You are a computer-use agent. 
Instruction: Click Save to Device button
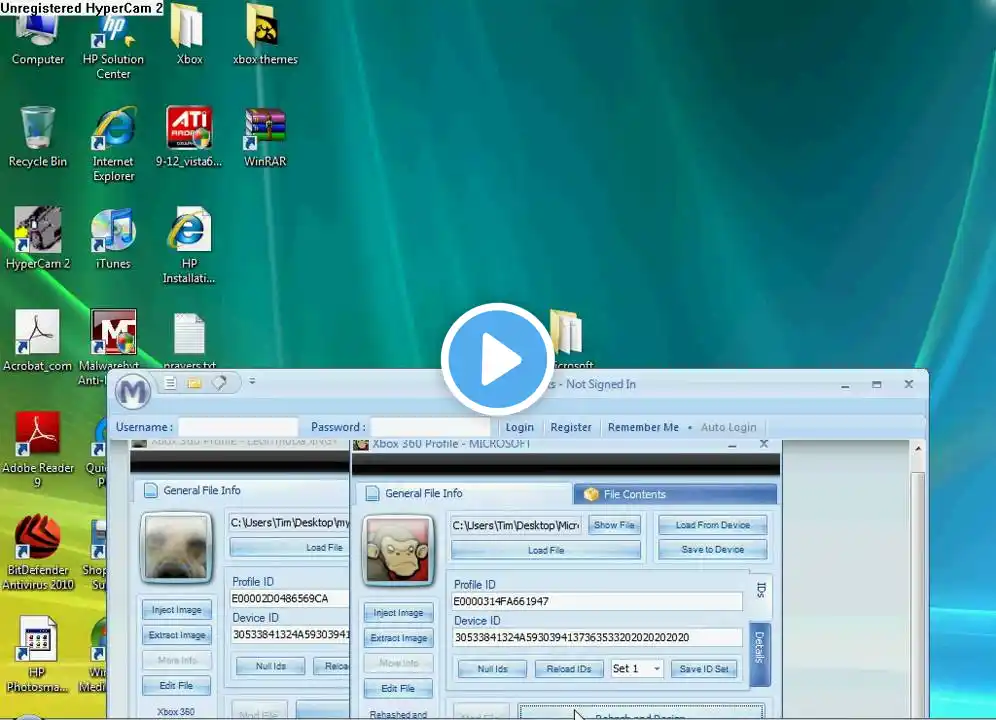pos(712,549)
